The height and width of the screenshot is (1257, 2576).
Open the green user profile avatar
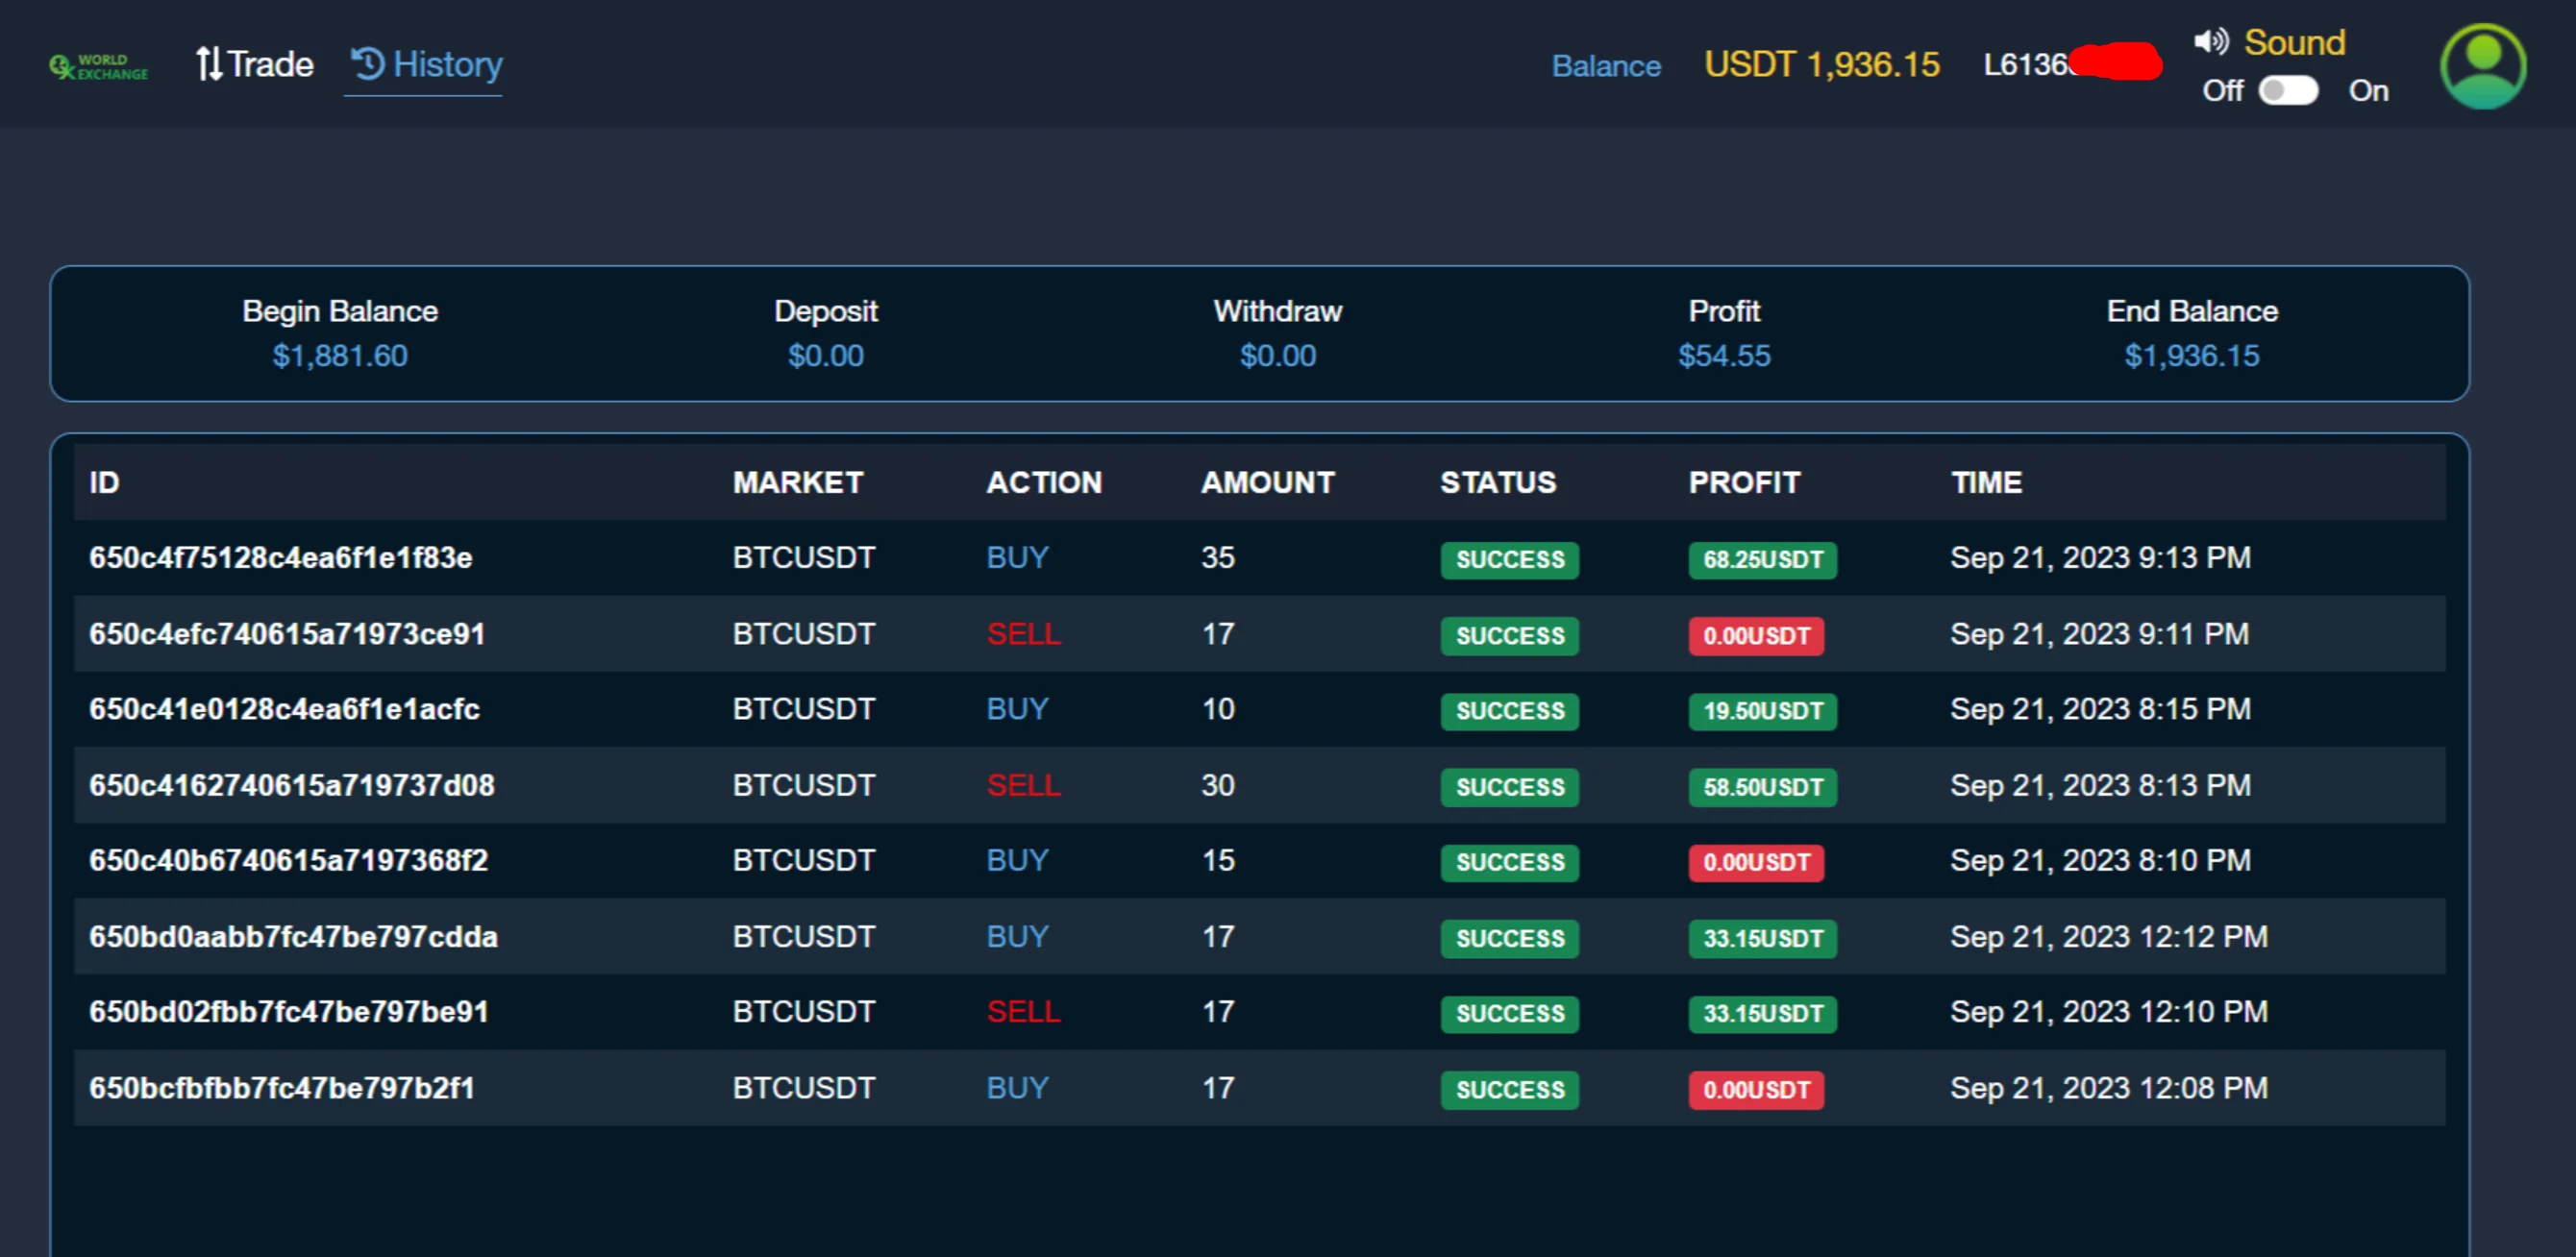[x=2482, y=66]
